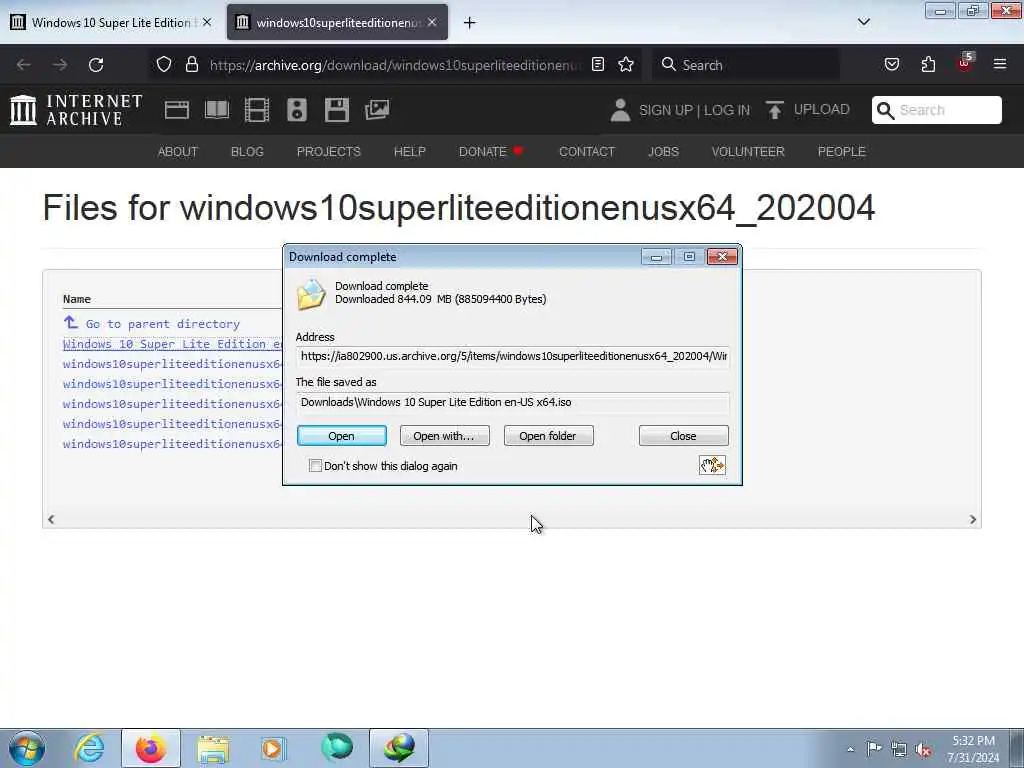
Task: Click Go to parent directory link
Action: point(163,324)
